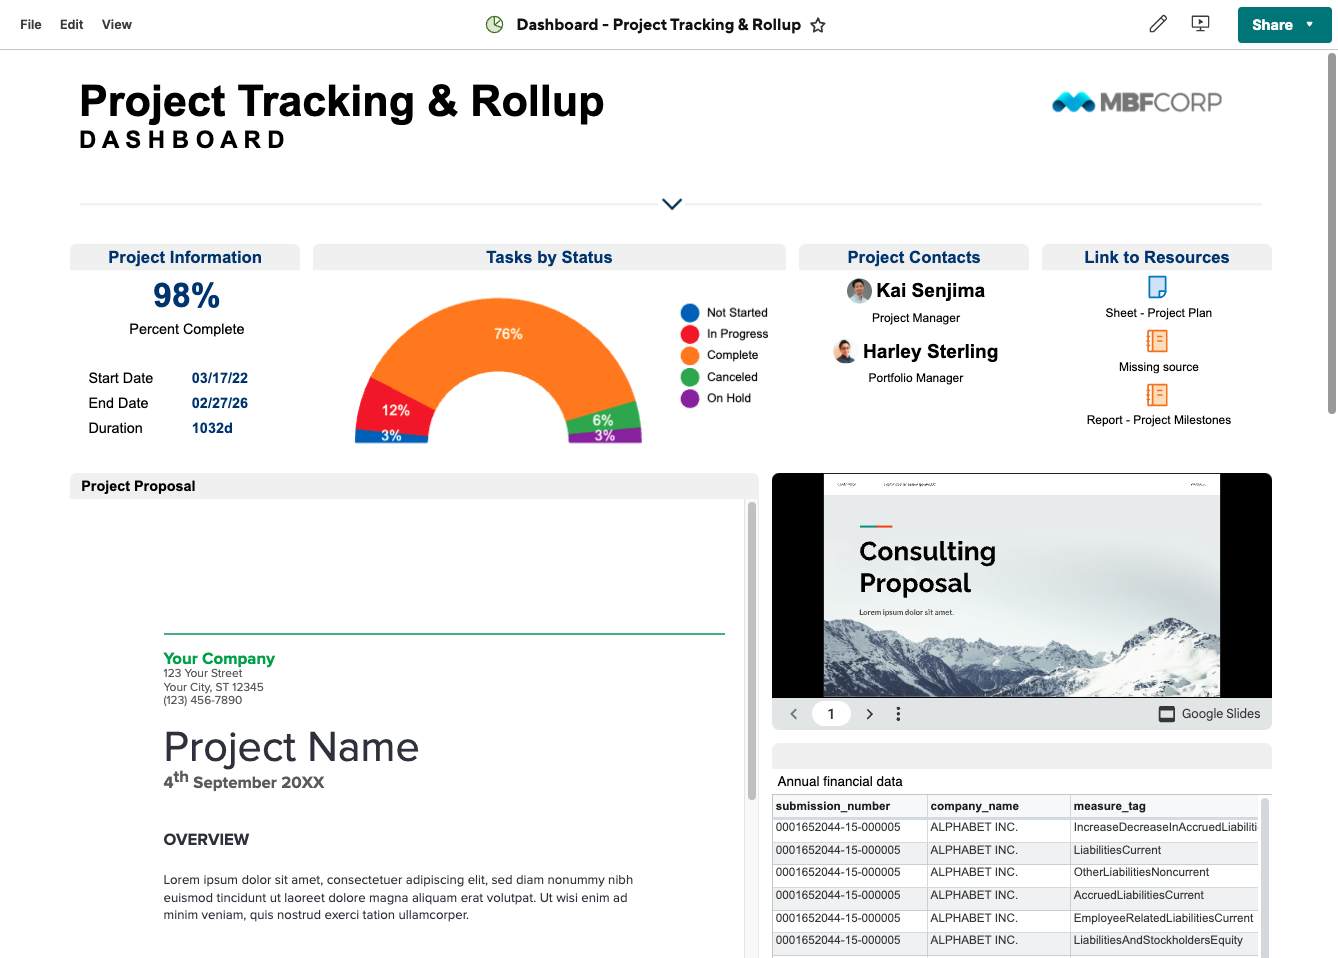The image size is (1338, 958).
Task: Go to the previous slide
Action: (x=794, y=714)
